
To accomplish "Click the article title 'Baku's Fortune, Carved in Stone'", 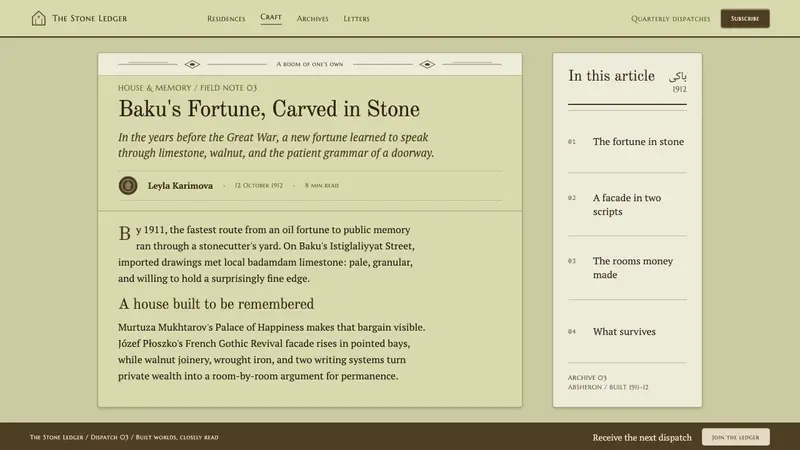I will [x=269, y=109].
